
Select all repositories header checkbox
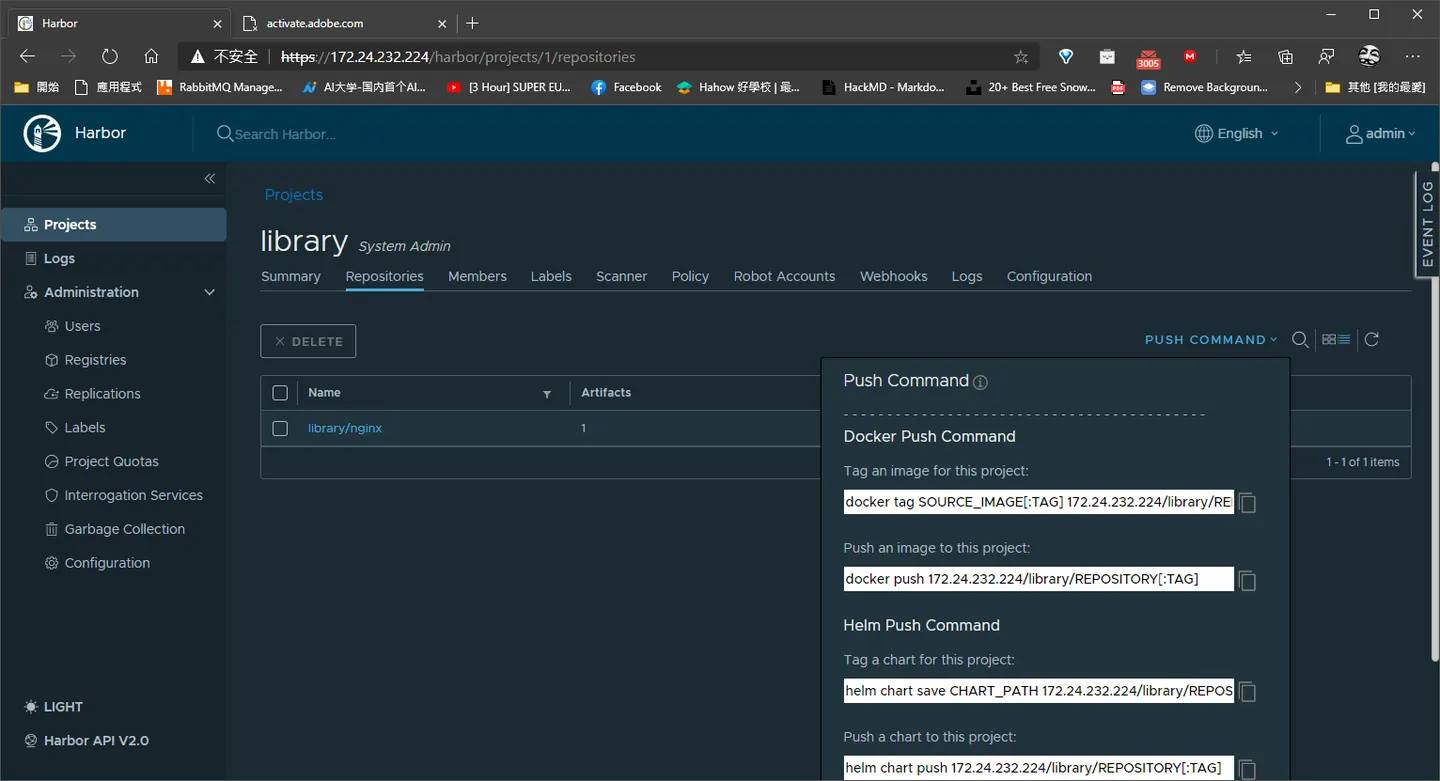280,393
